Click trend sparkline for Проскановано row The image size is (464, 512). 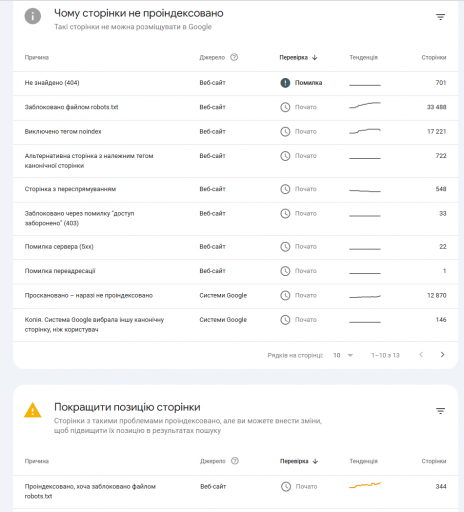365,296
